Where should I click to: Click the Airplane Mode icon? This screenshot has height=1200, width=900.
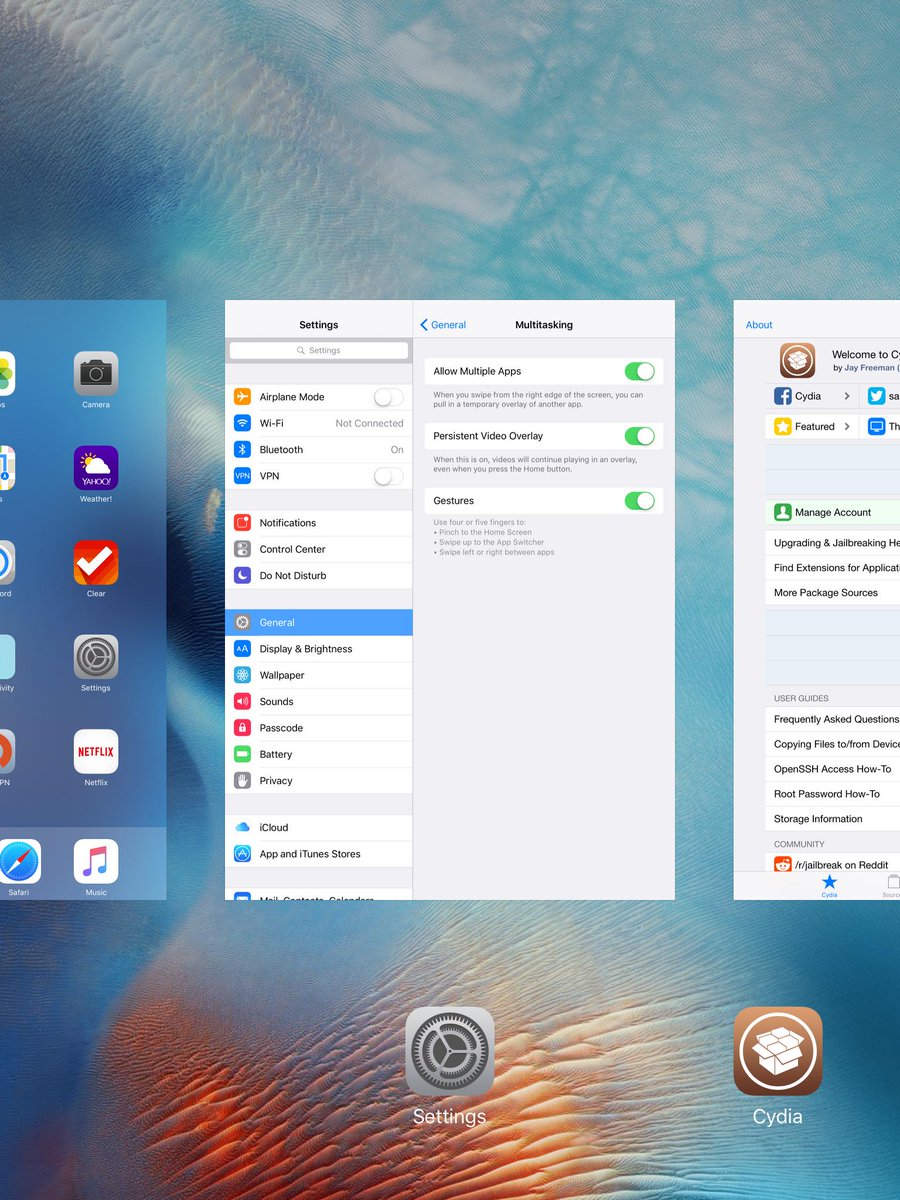(x=242, y=397)
